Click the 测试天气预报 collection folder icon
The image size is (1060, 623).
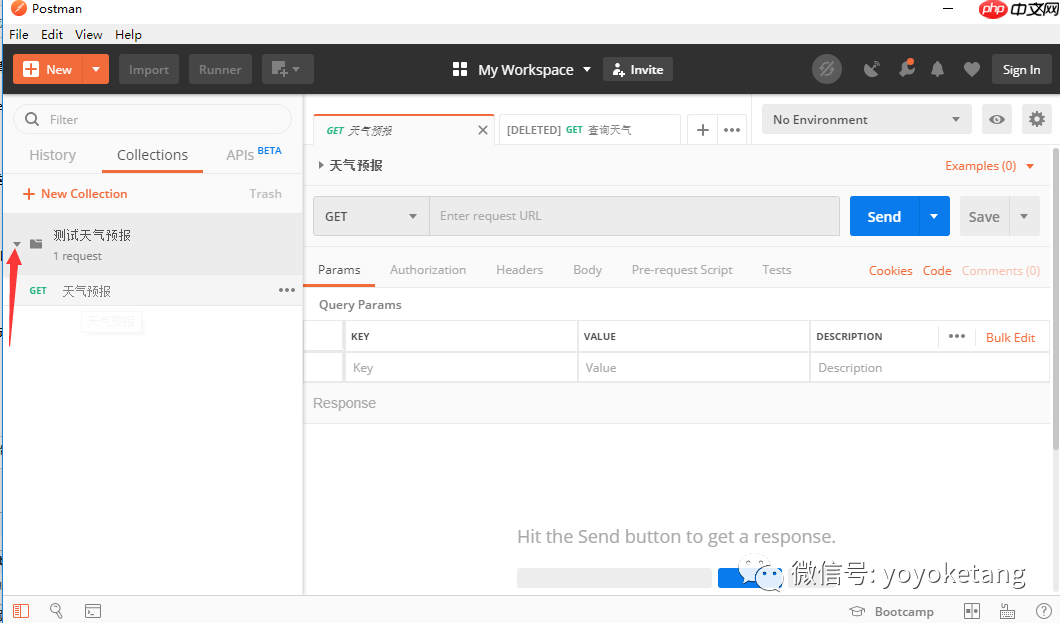(37, 243)
